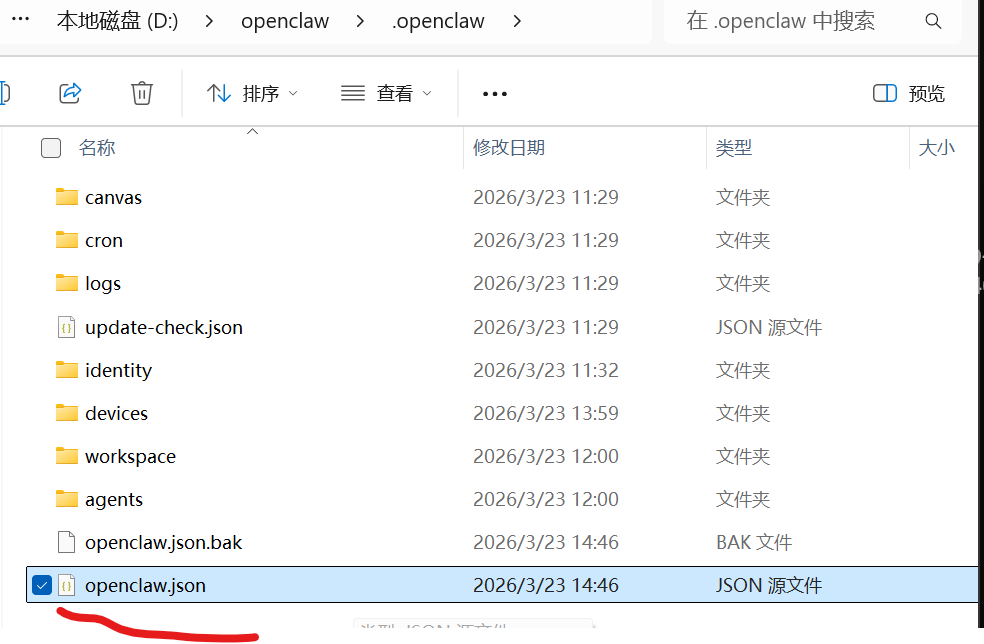Select the canvas folder icon

pos(67,197)
